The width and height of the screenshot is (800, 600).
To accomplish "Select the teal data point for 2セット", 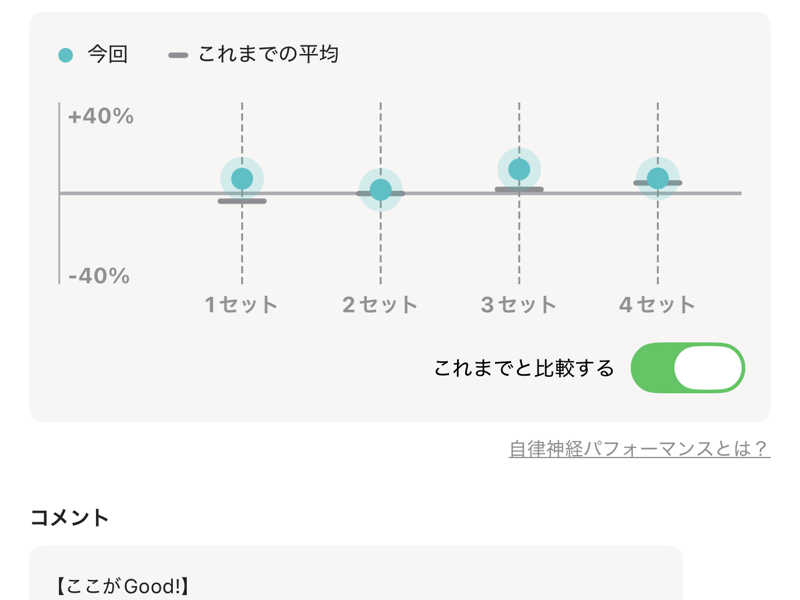I will [x=381, y=190].
